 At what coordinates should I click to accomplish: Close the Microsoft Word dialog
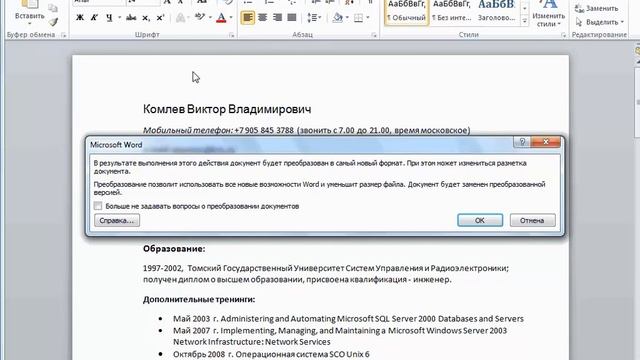(546, 142)
